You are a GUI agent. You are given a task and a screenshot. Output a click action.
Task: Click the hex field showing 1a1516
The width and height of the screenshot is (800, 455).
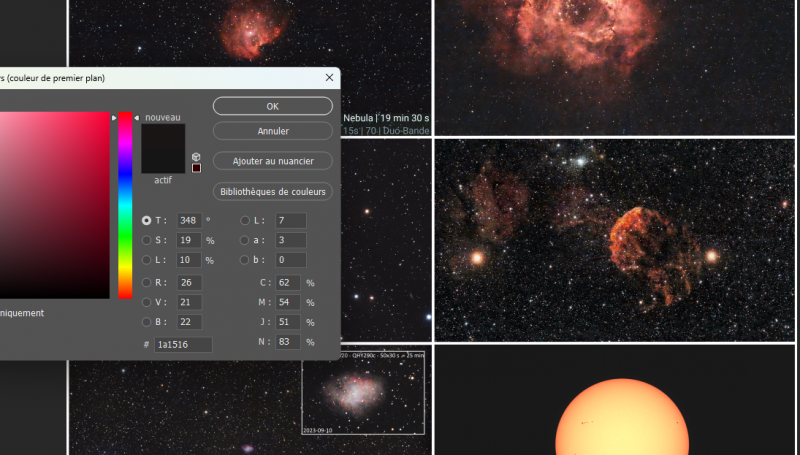tap(183, 345)
